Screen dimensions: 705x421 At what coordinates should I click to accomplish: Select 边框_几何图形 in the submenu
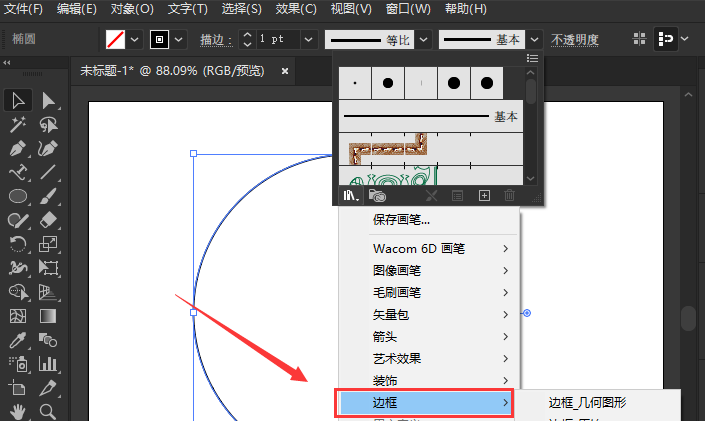[587, 403]
